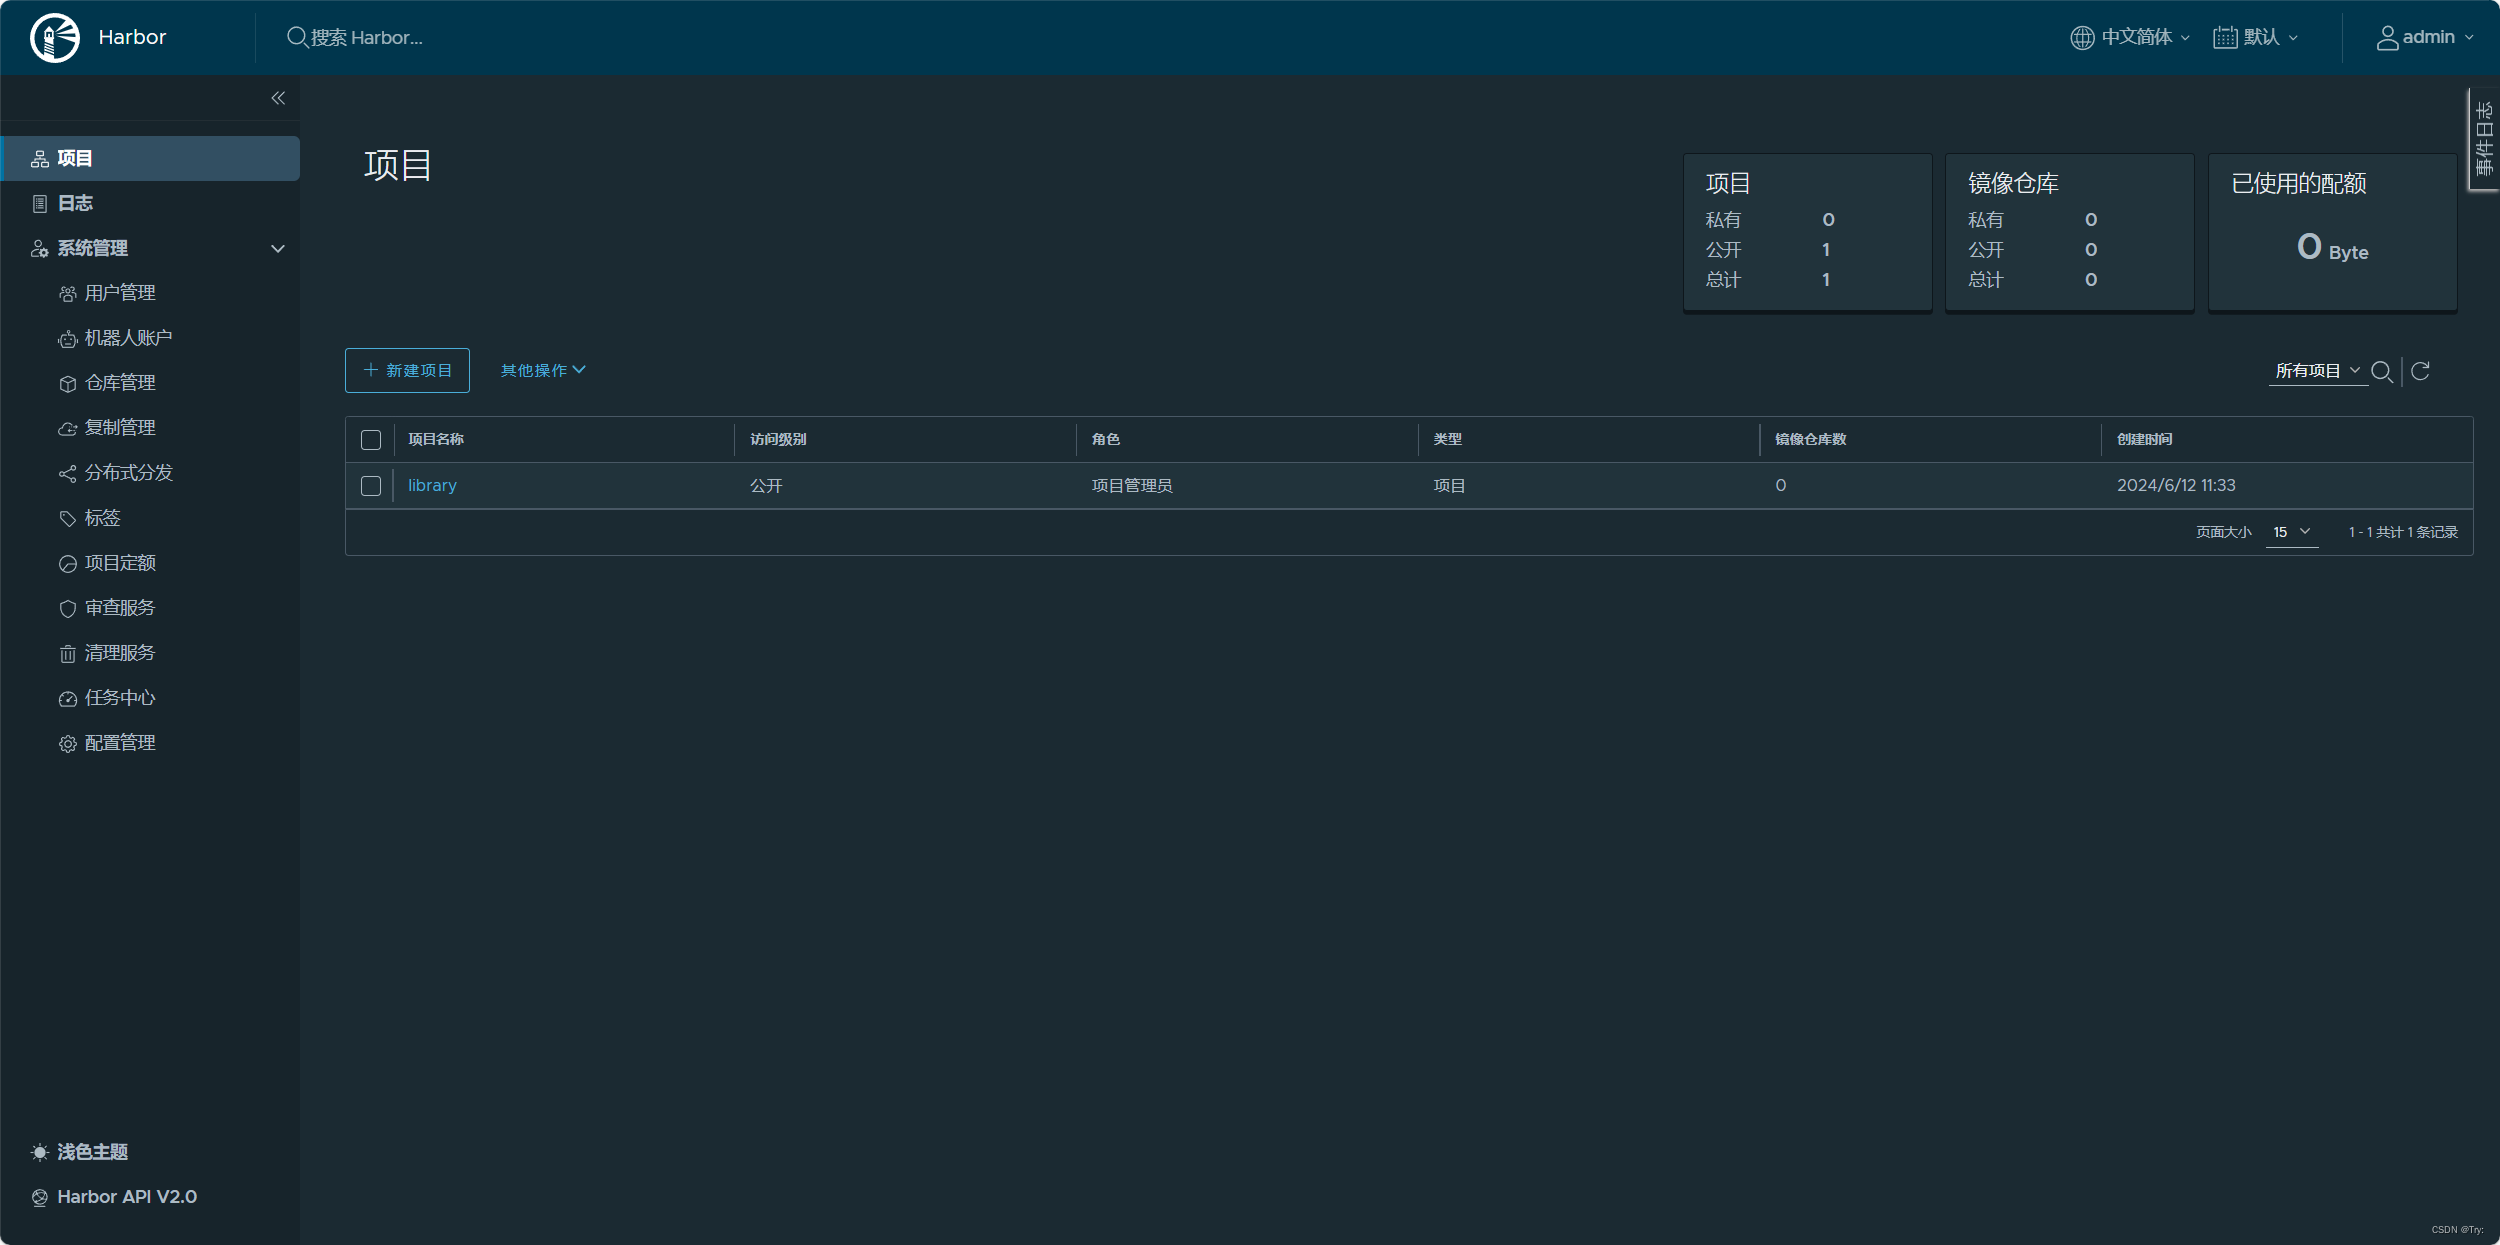Open the page size 15 dropdown
The width and height of the screenshot is (2500, 1245).
click(2291, 532)
